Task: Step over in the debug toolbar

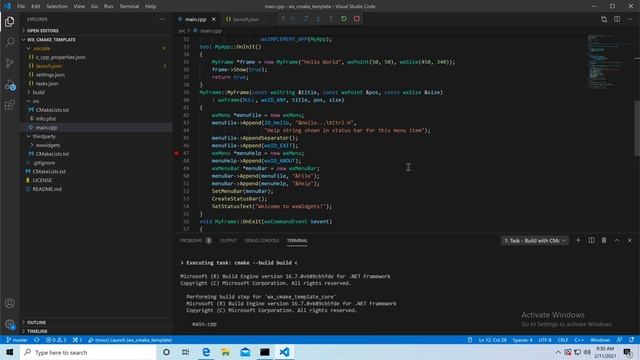Action: [305, 19]
